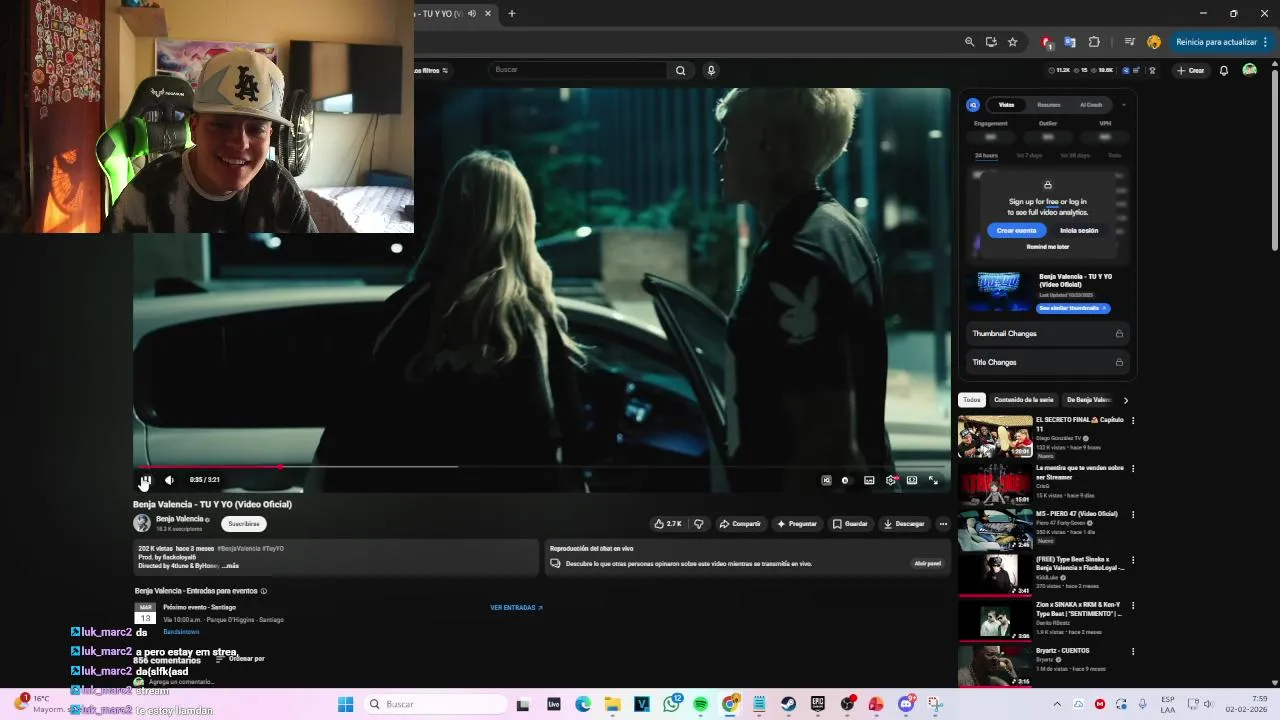
Task: Start voice search with the microphone icon
Action: (x=711, y=70)
